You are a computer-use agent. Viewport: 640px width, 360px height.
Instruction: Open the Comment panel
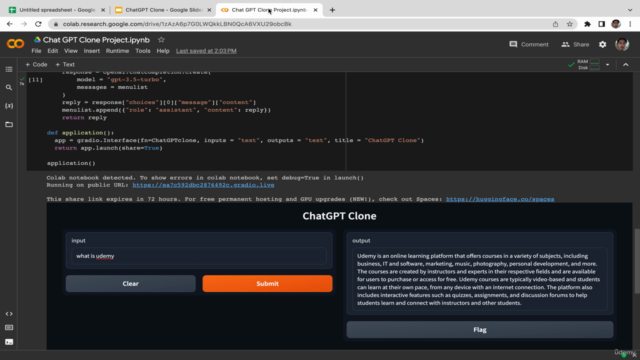(529, 44)
